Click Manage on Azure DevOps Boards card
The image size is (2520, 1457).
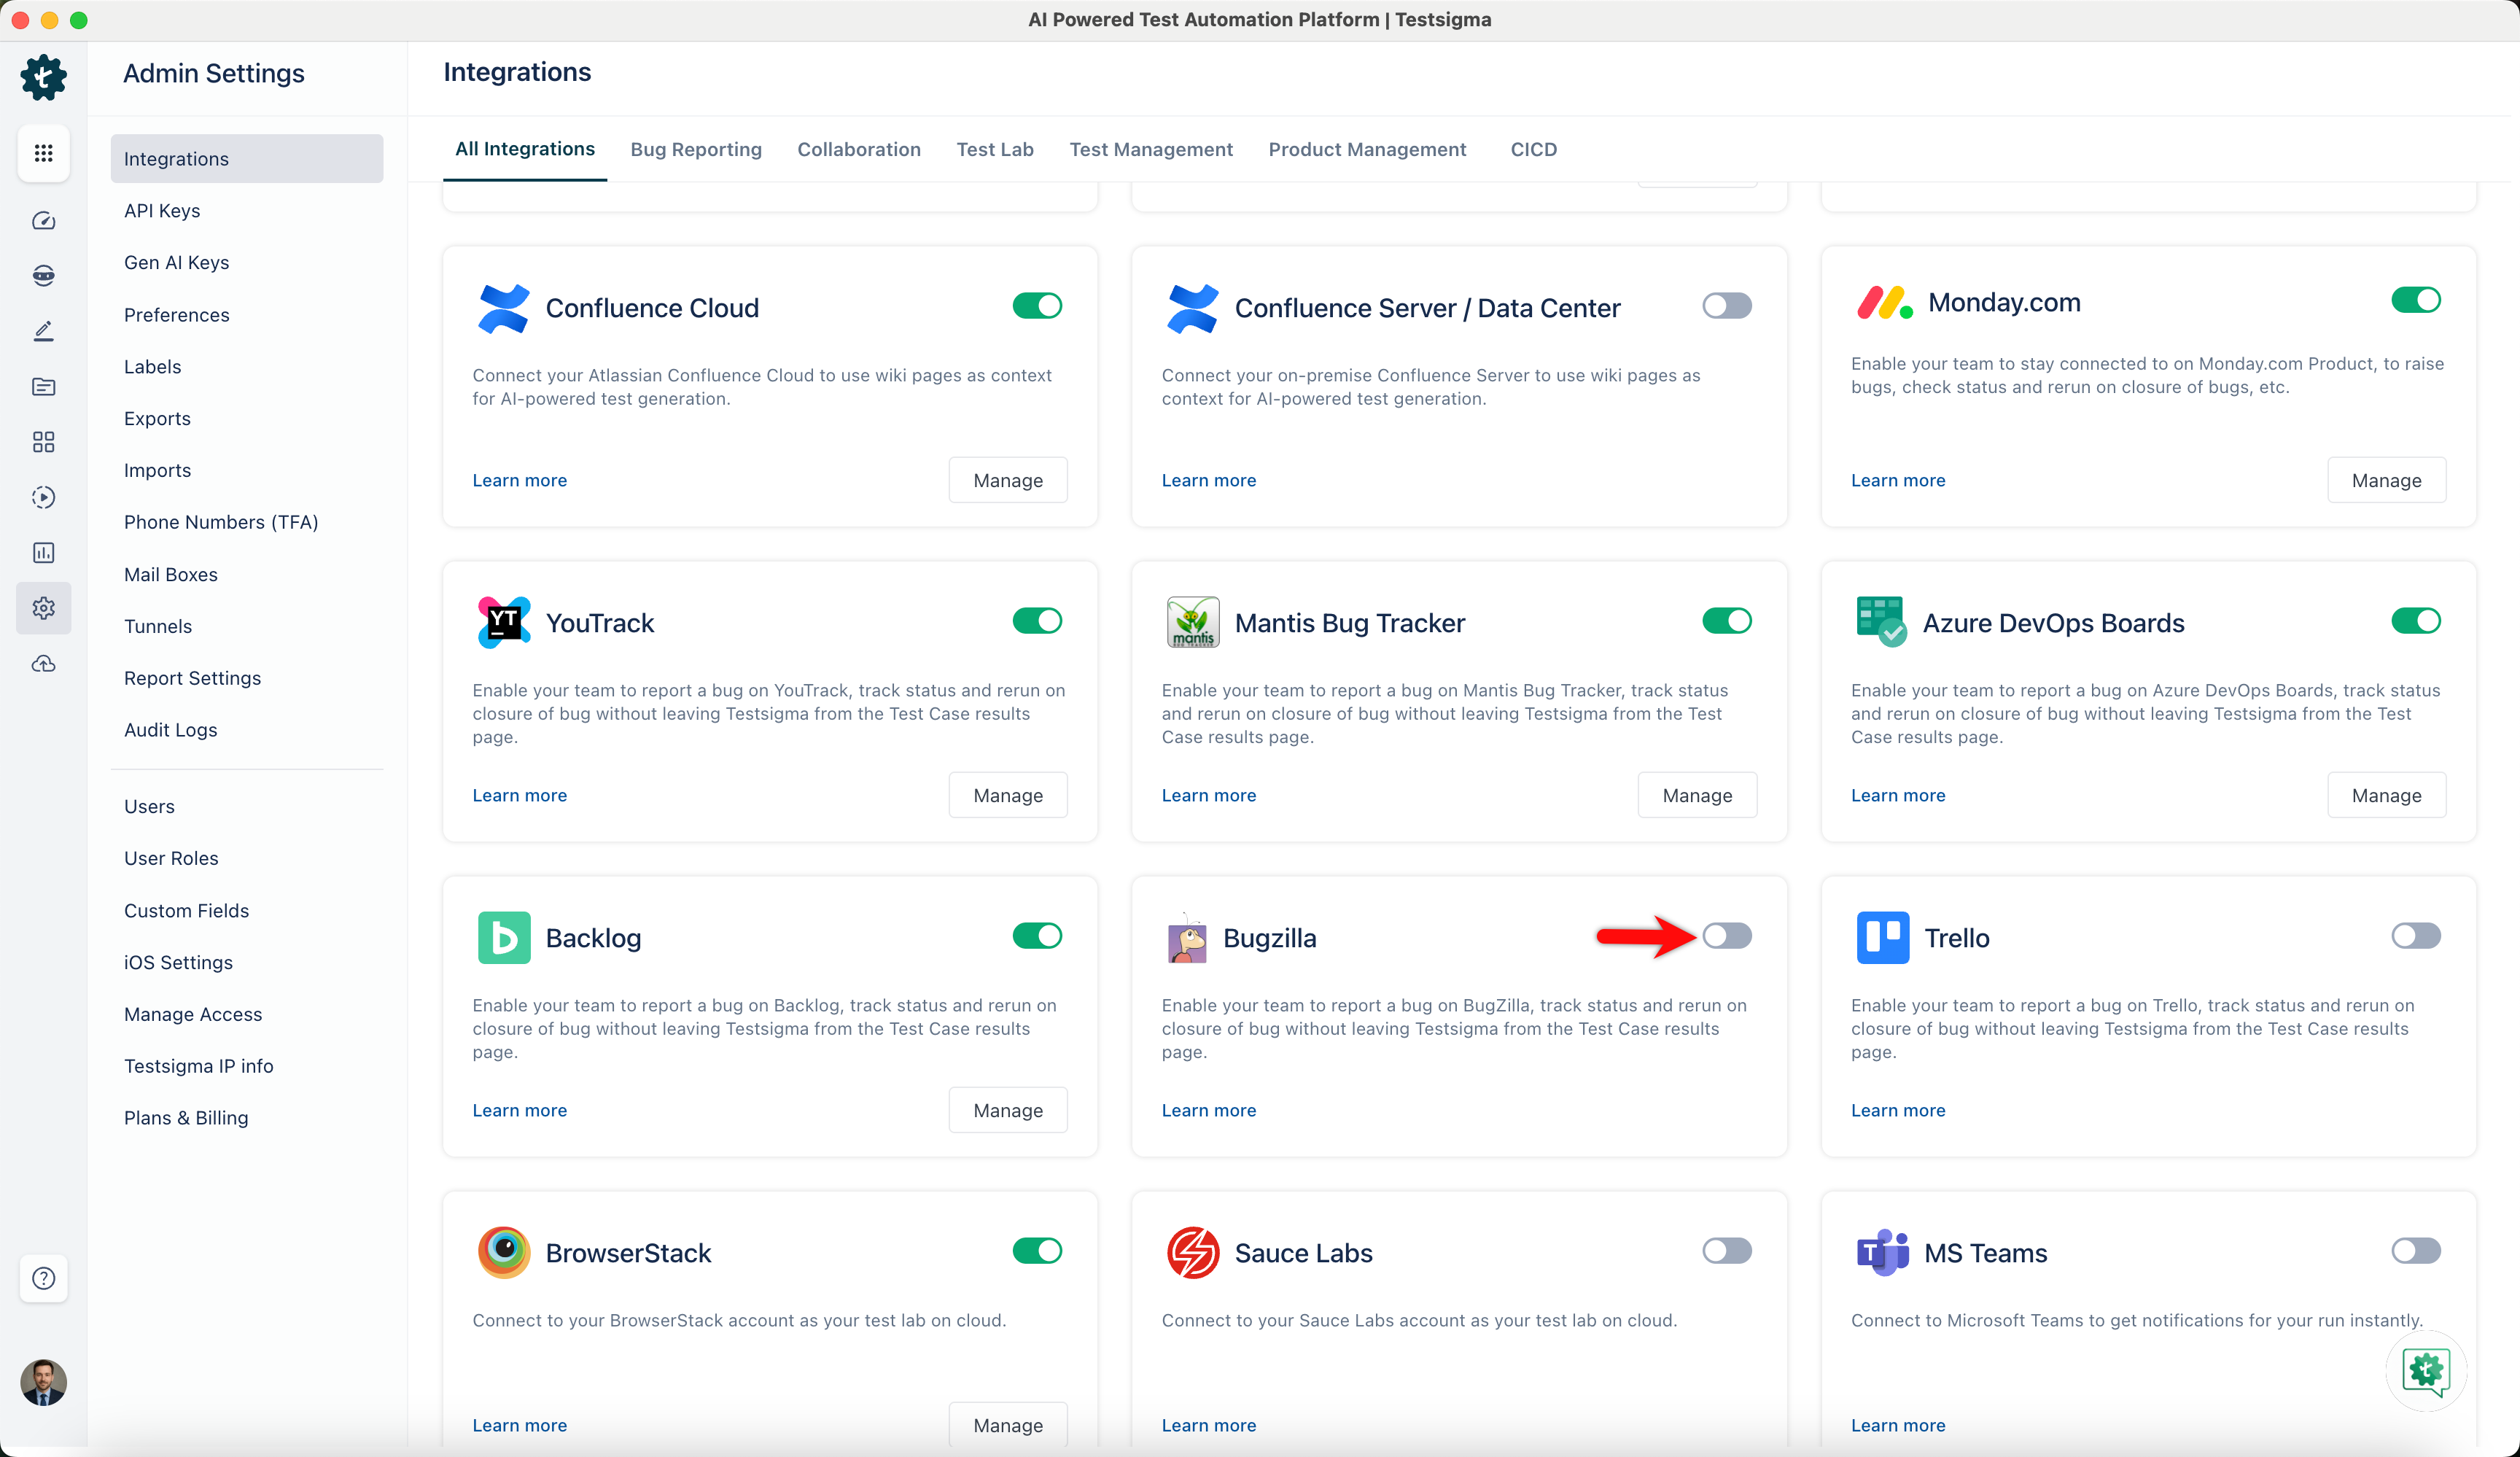2386,795
